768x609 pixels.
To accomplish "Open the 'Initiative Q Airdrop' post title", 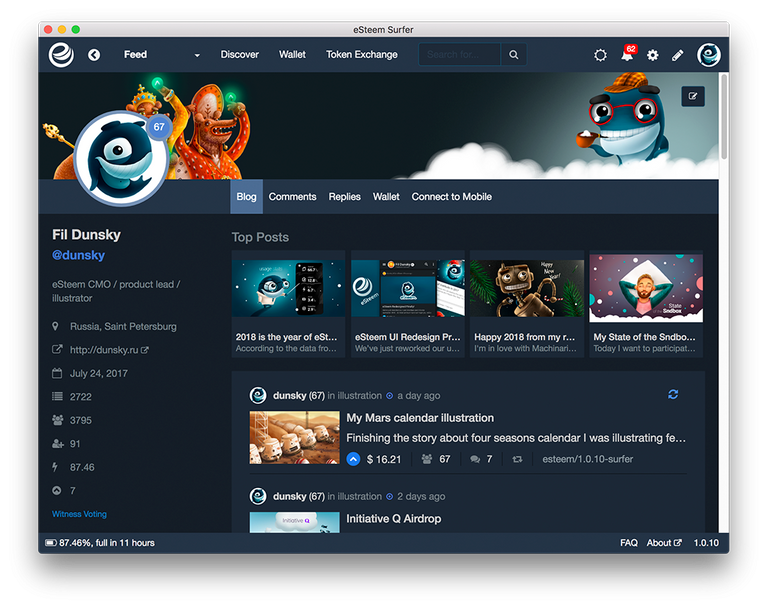I will click(394, 518).
